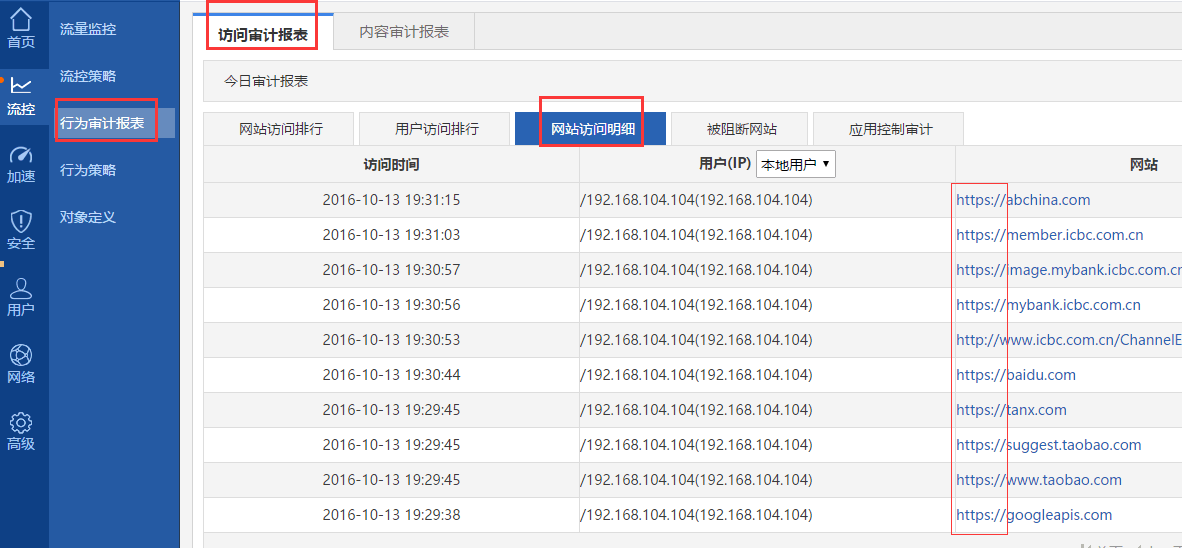Open the advanced (高级) gear icon

(x=21, y=423)
